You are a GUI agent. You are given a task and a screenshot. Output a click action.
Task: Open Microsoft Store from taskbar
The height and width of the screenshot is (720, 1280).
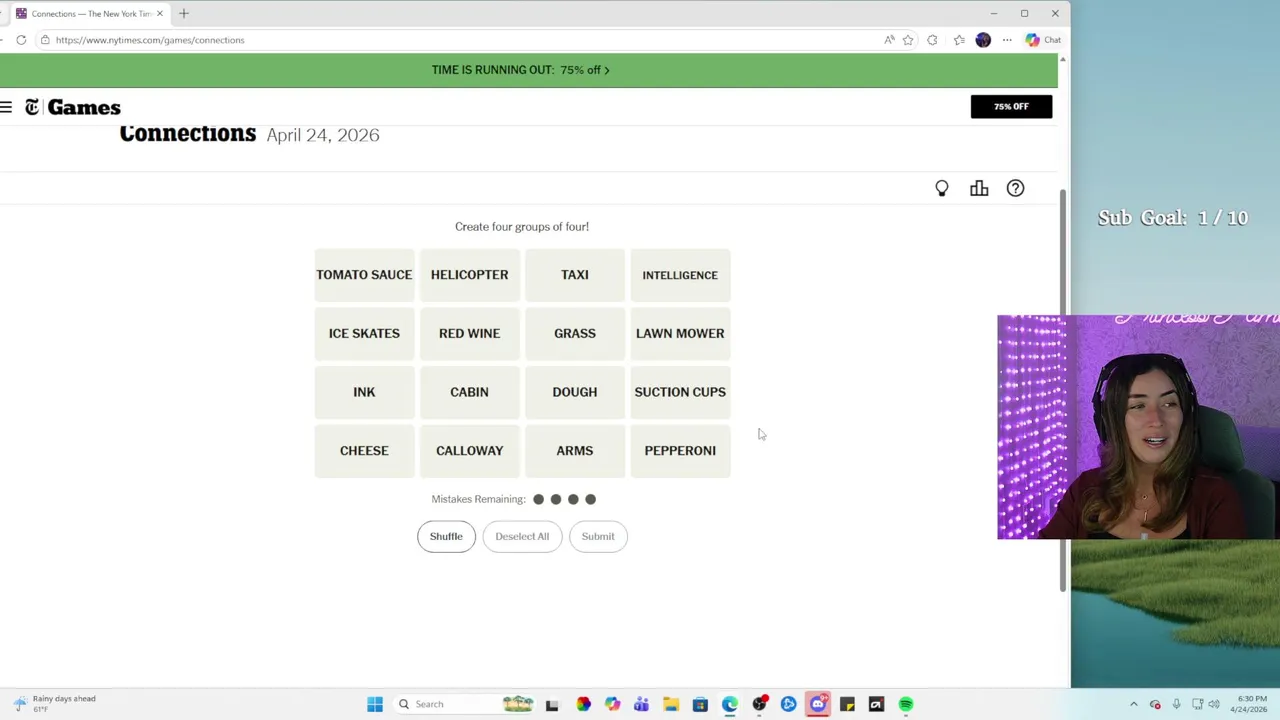click(700, 704)
